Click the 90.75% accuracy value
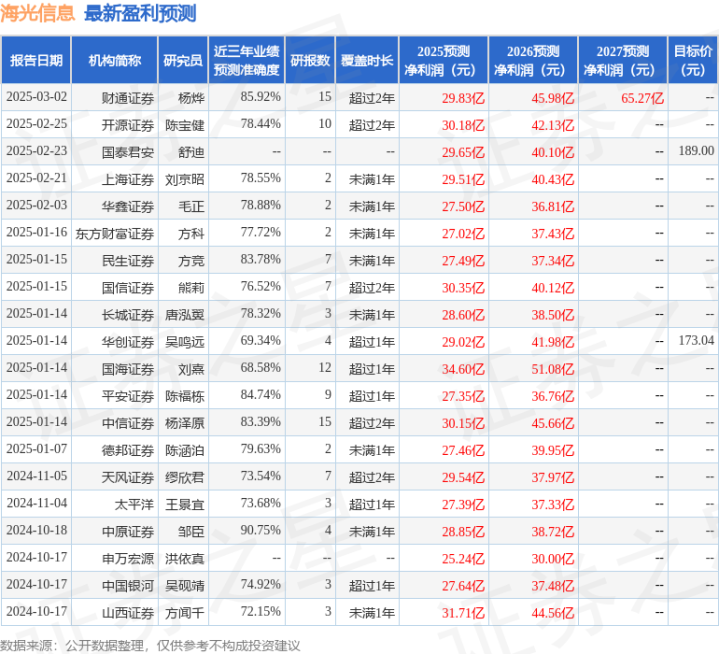Image resolution: width=719 pixels, height=654 pixels. 260,530
